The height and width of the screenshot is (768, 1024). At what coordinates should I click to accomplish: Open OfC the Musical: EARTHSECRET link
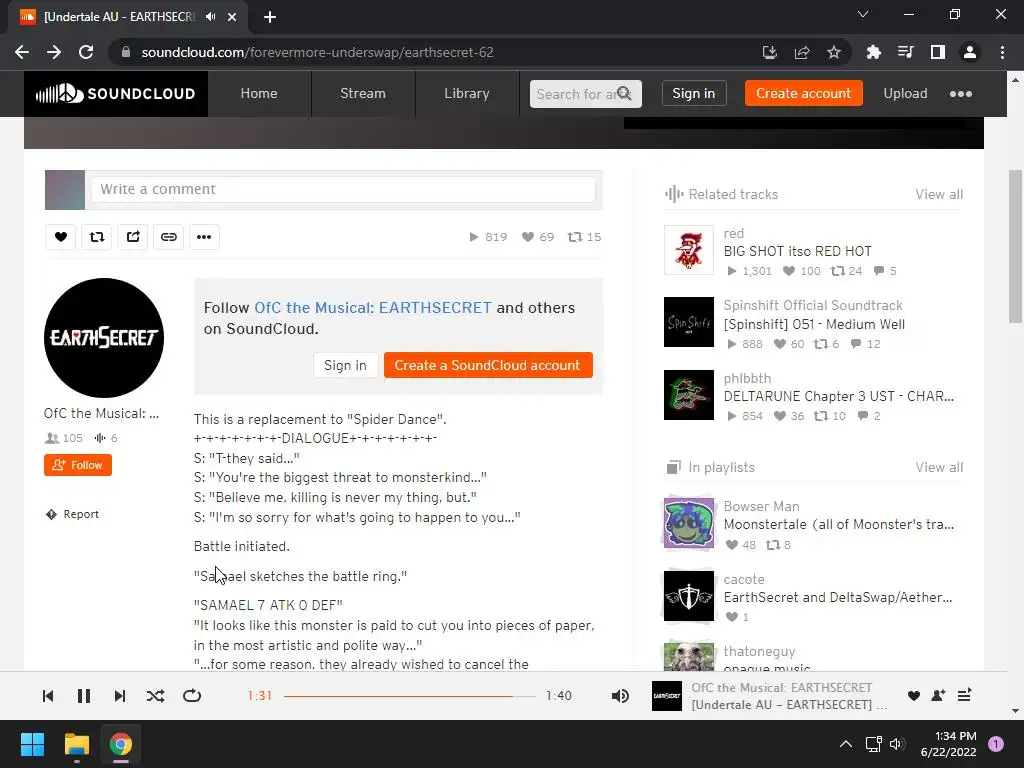(372, 308)
